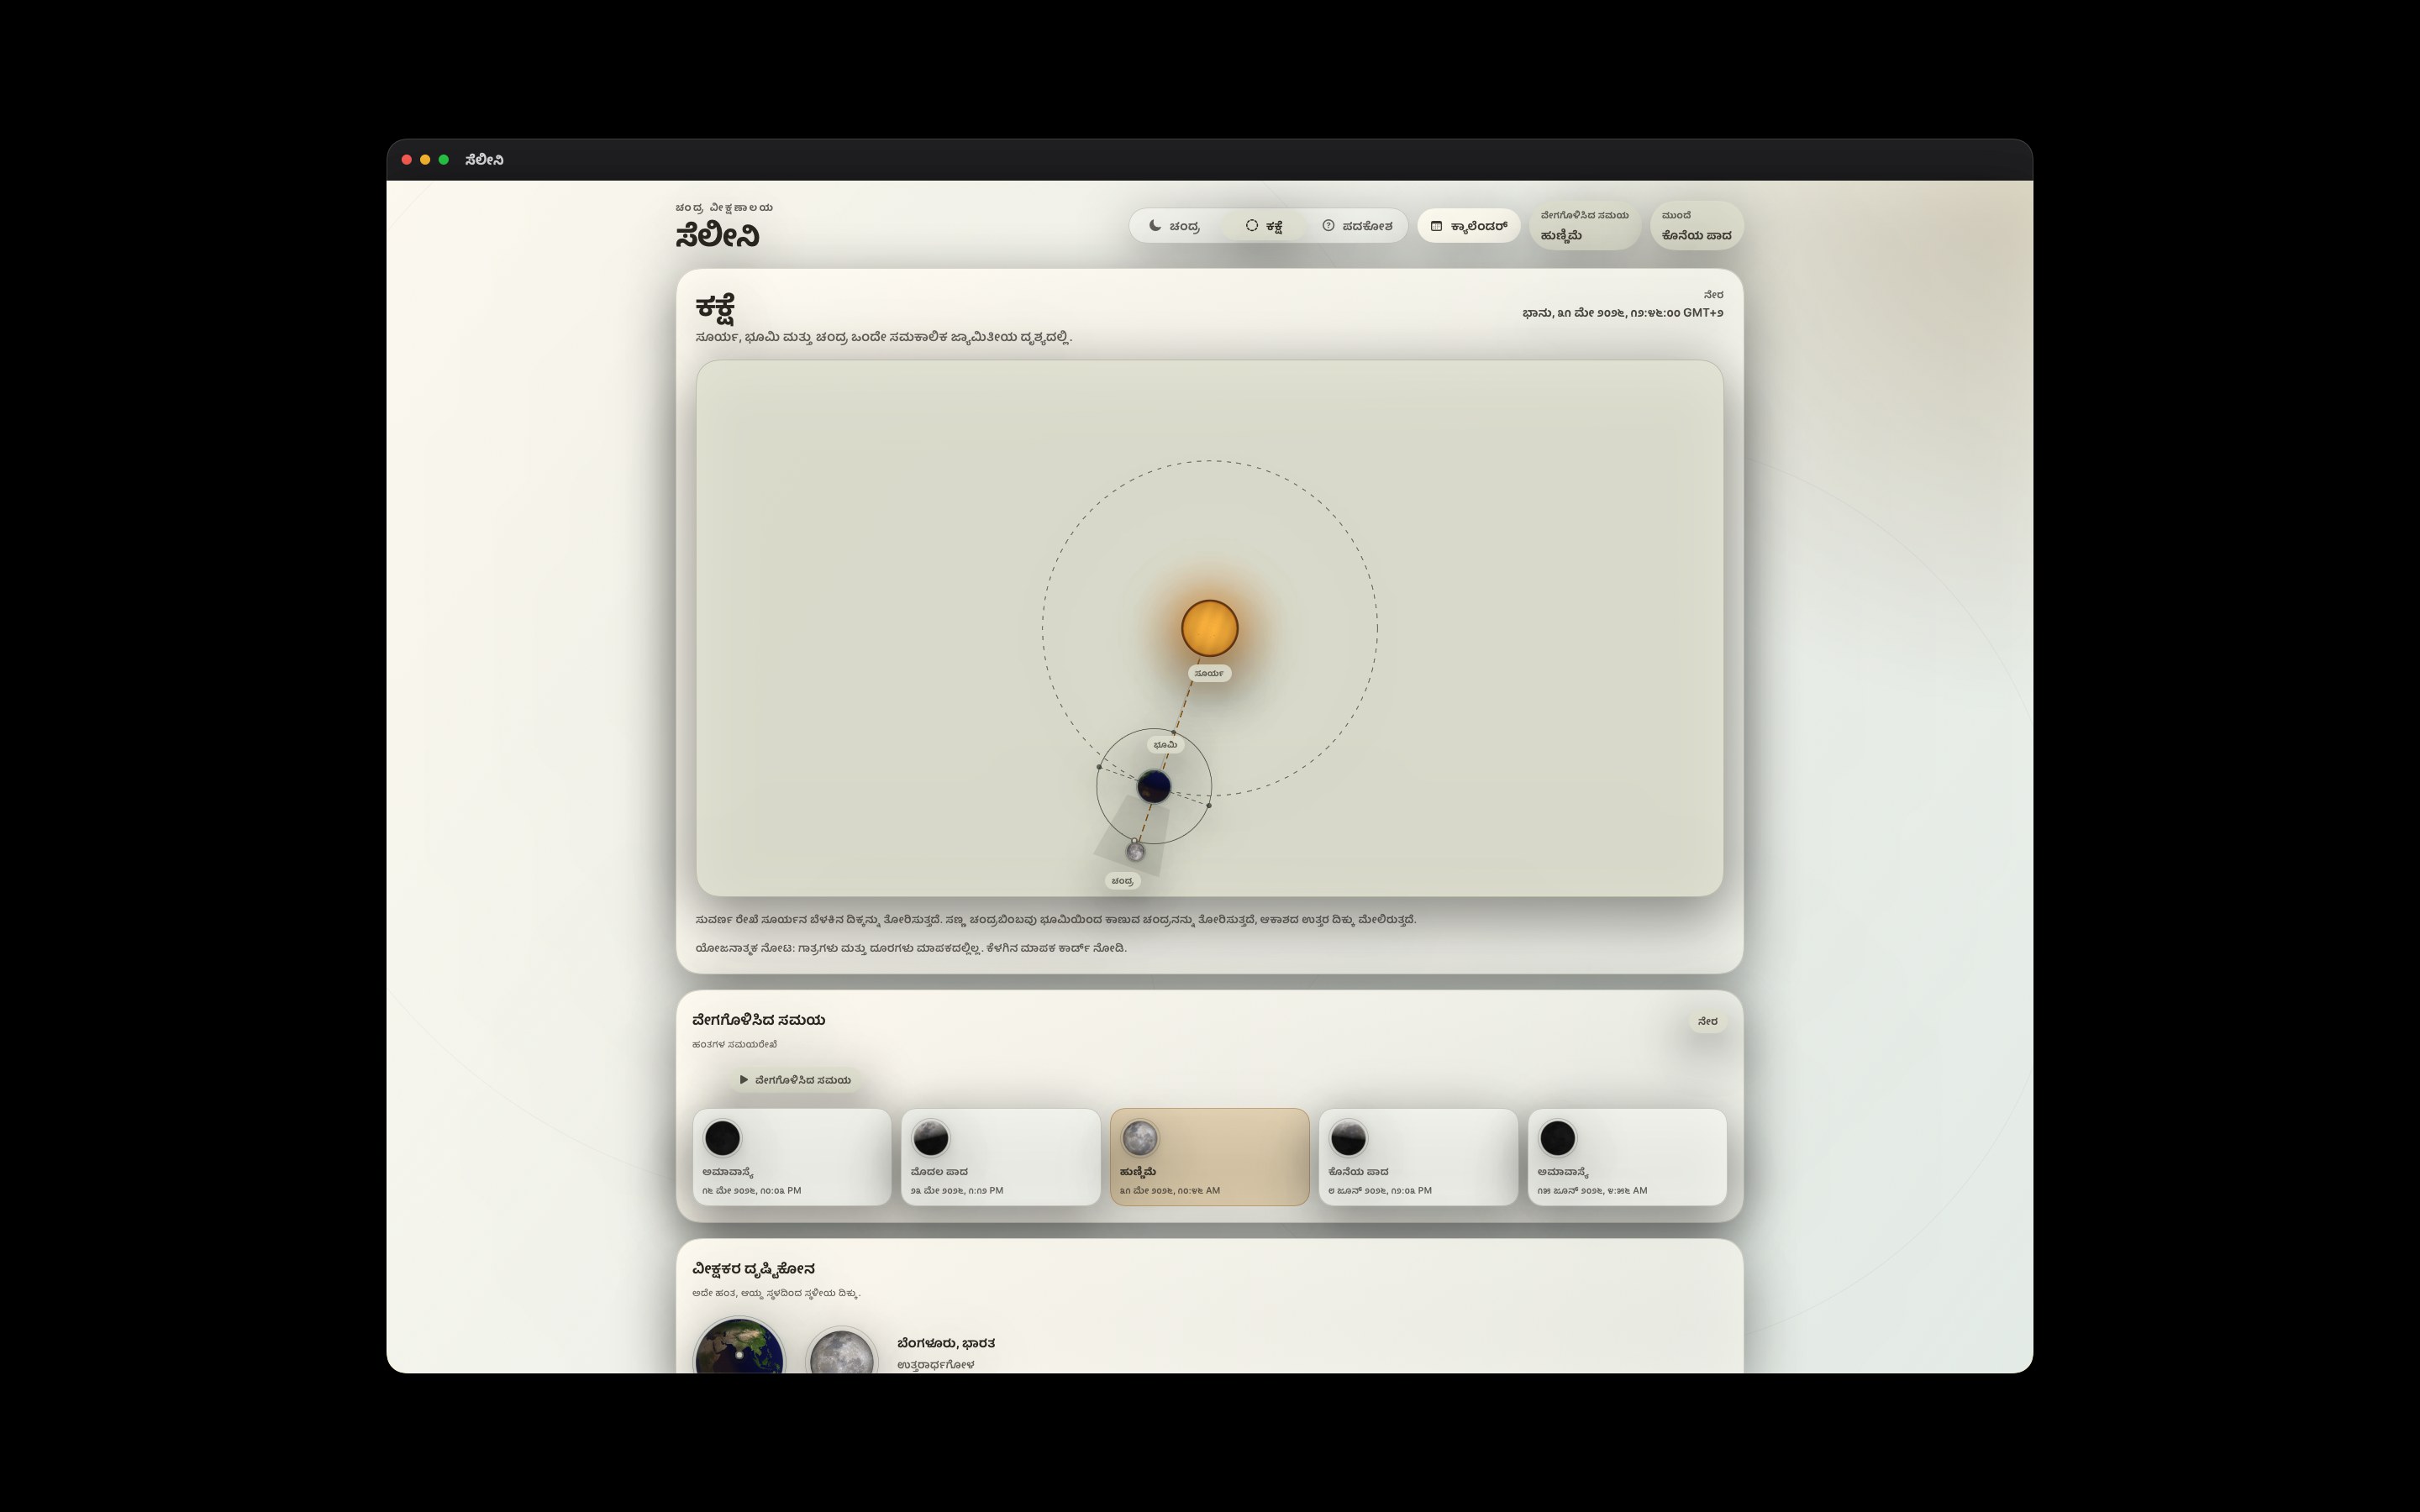Select the ಕೊನೆಯ ಪಾದ phase card
Screen dimensions: 2420x1512
(1418, 1157)
